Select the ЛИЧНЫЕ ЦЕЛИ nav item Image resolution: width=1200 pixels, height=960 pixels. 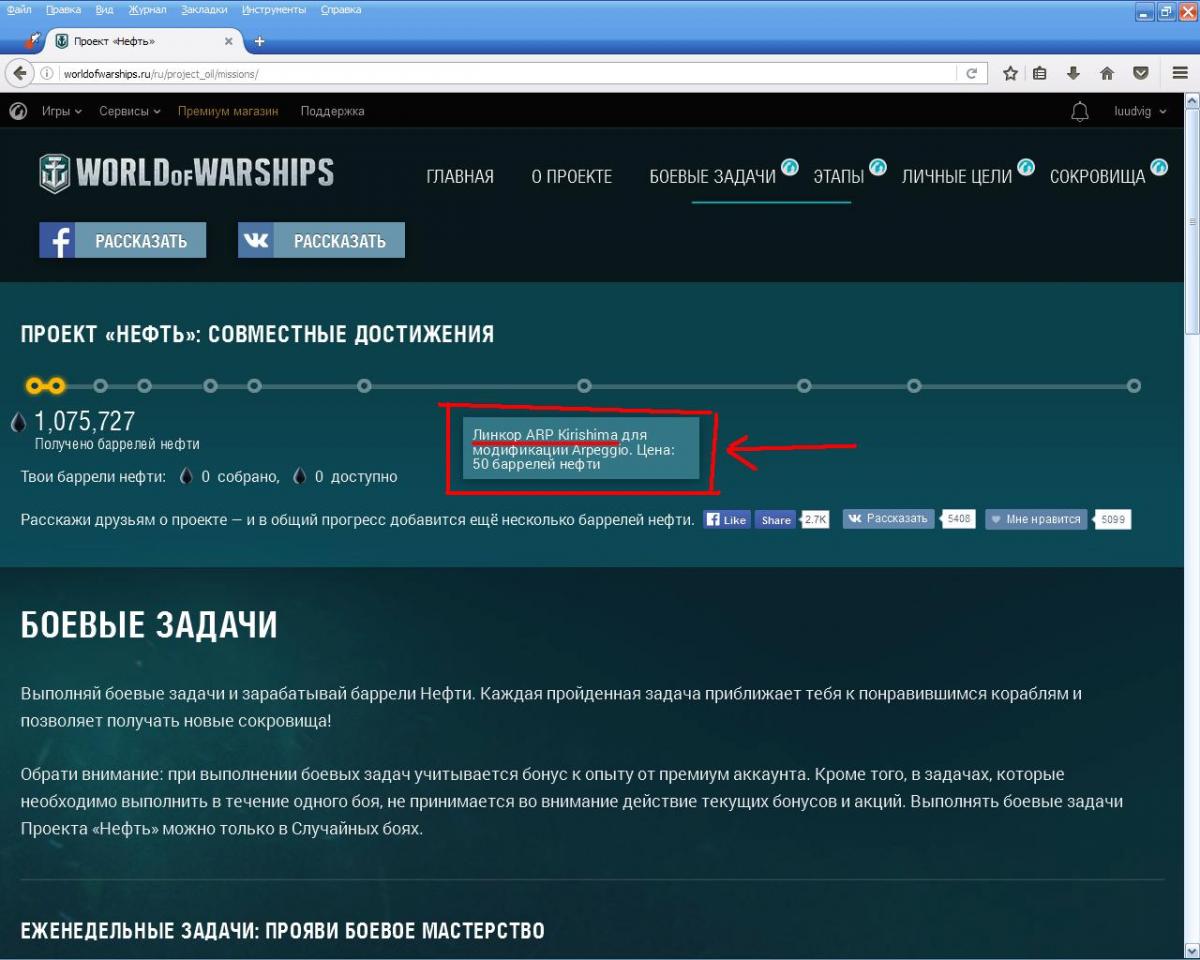pos(957,177)
